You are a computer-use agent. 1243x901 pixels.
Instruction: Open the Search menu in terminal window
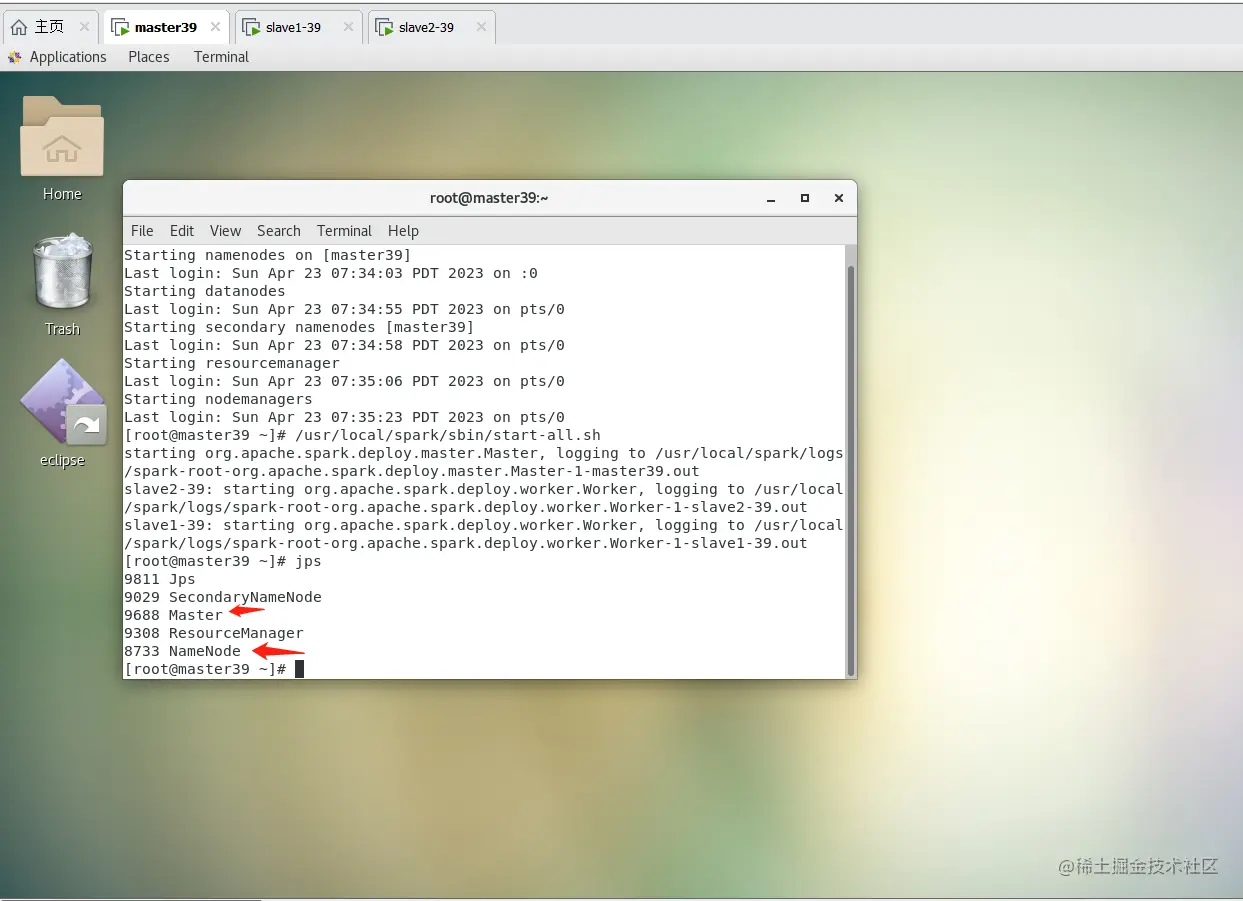point(278,230)
